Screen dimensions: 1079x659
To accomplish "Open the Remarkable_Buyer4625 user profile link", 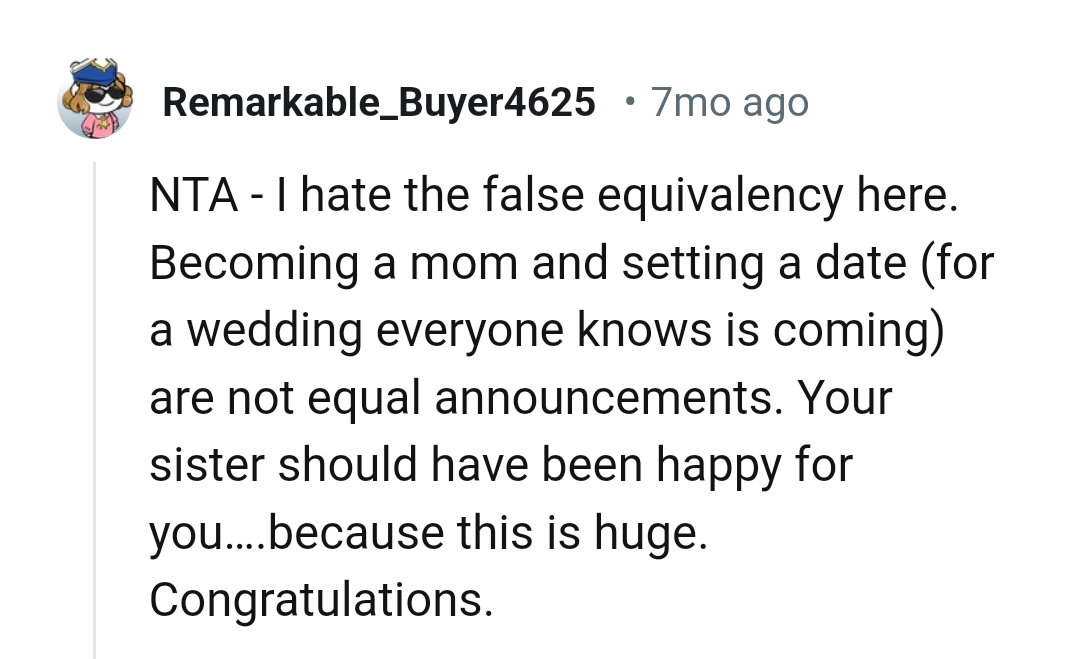I will click(x=378, y=102).
